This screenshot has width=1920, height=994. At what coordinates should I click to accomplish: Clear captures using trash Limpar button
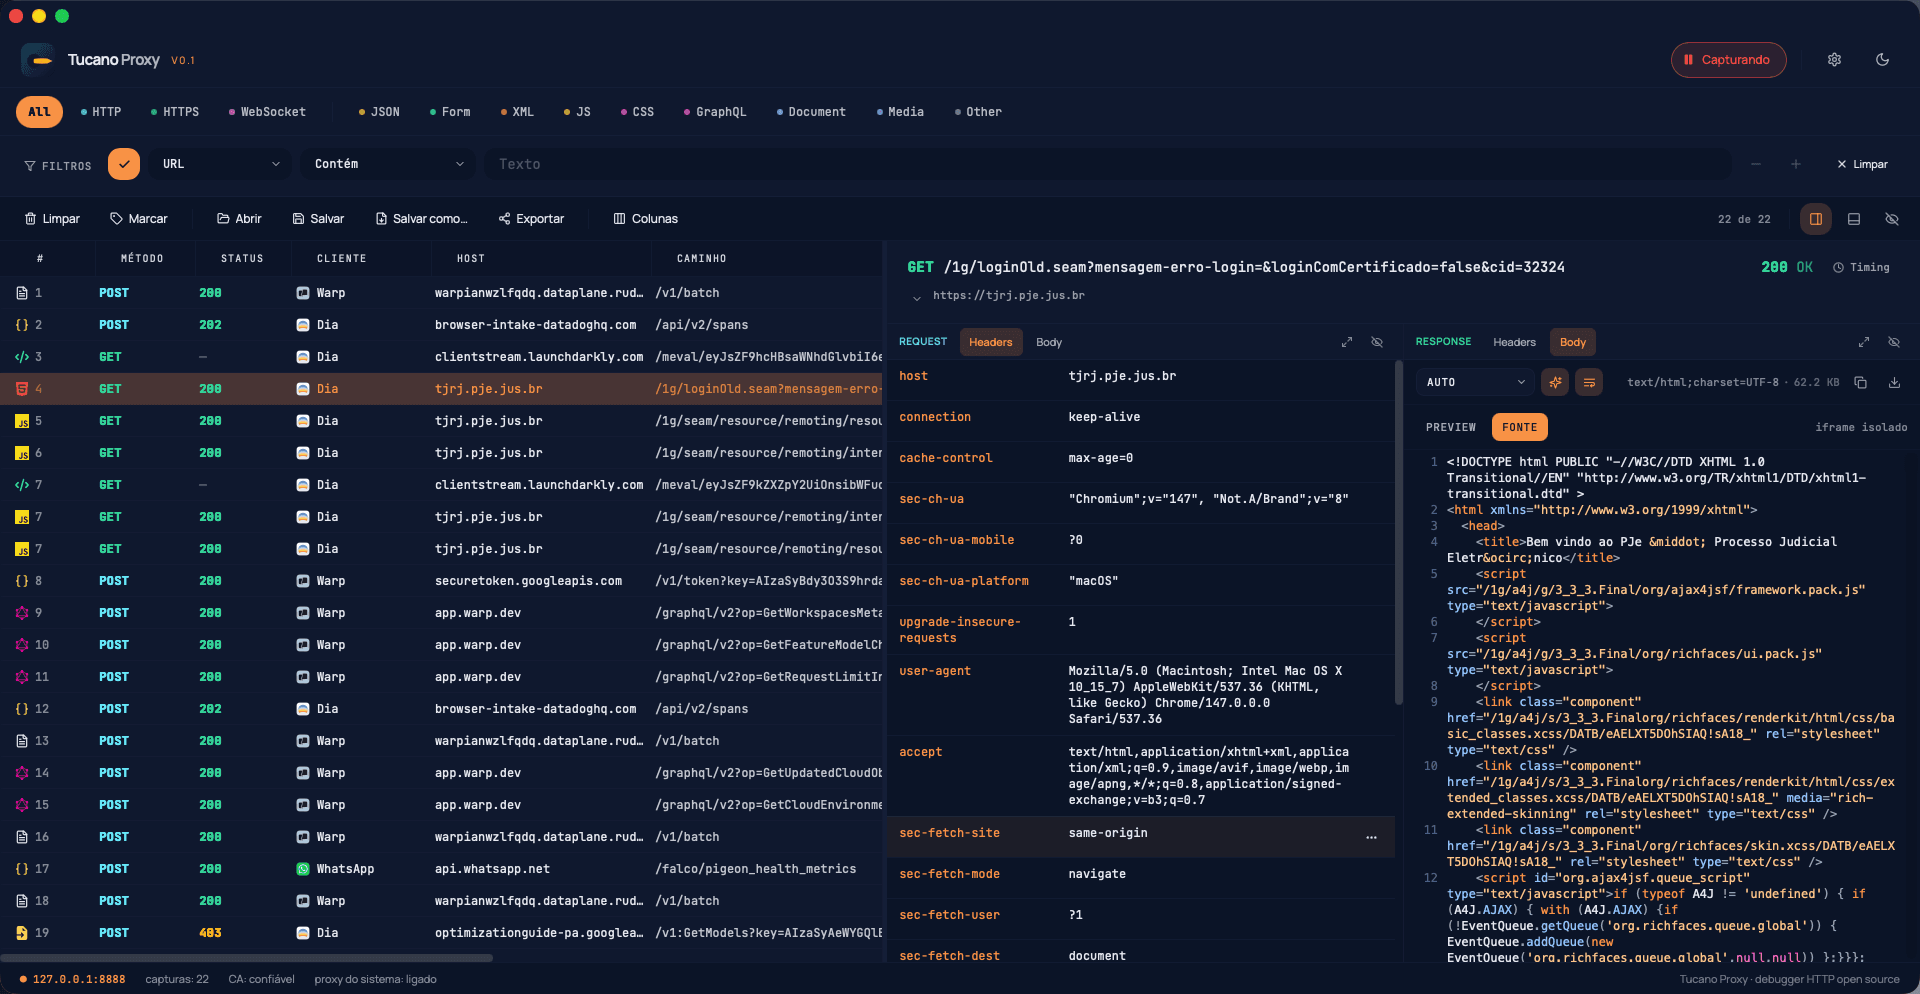coord(52,219)
